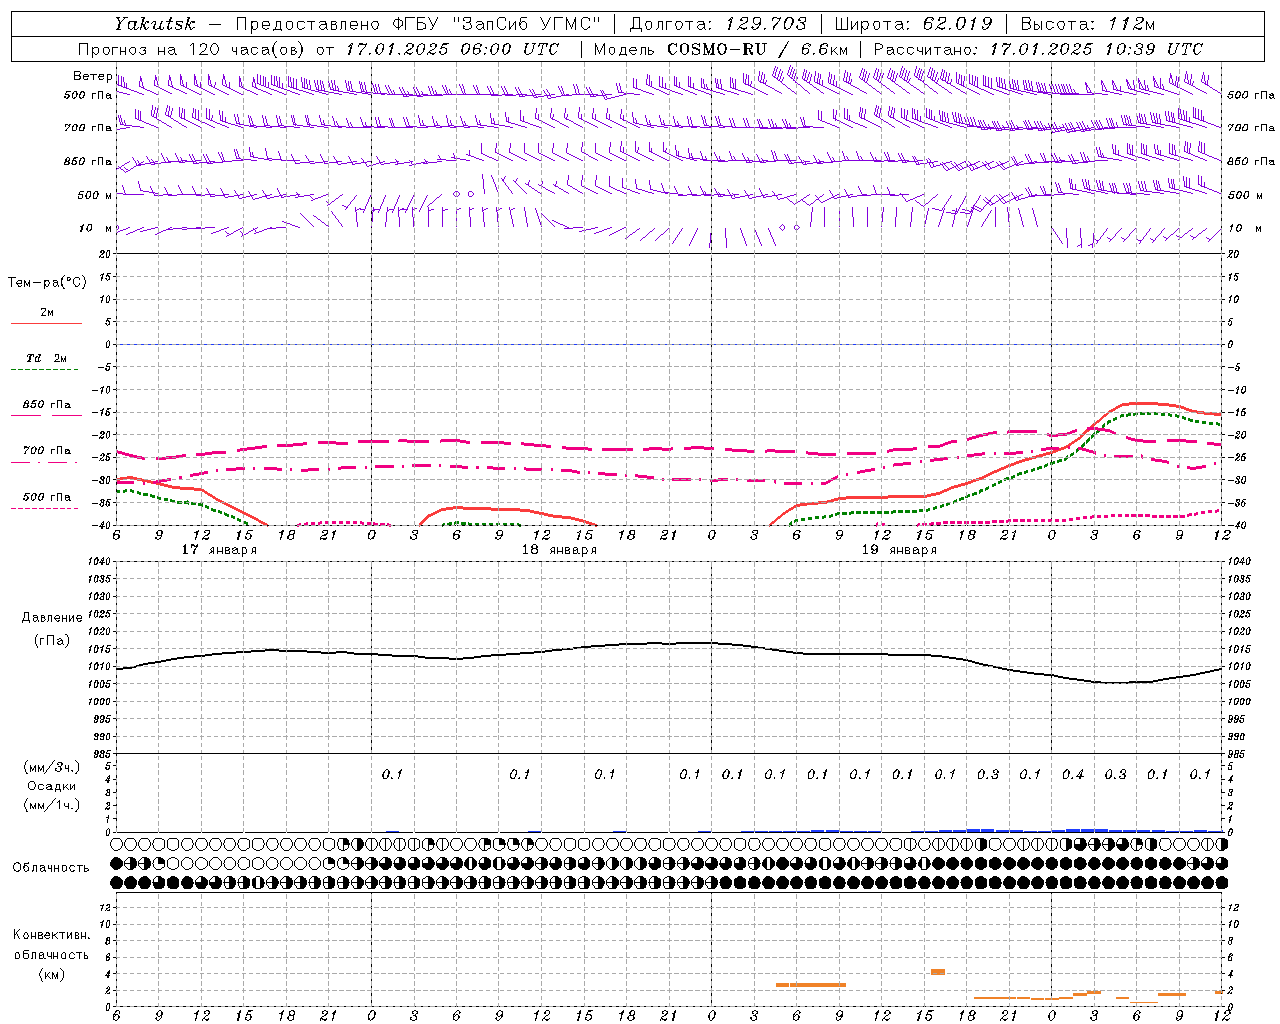Screen dimensions: 1280x1024
Task: Click the Тем-ра(°C) panel label
Action: point(47,283)
